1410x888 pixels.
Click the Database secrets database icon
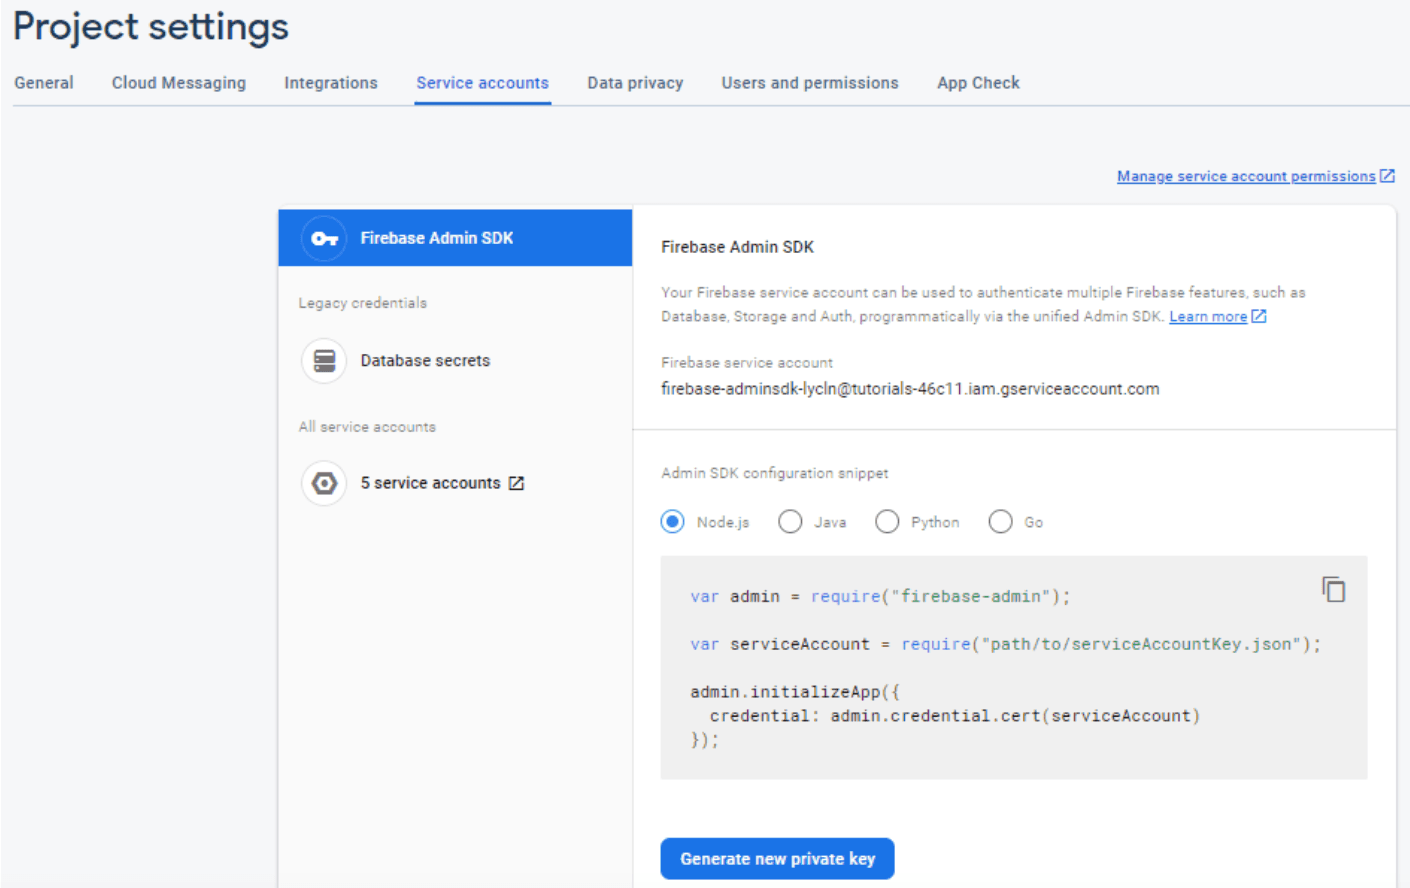pos(323,360)
